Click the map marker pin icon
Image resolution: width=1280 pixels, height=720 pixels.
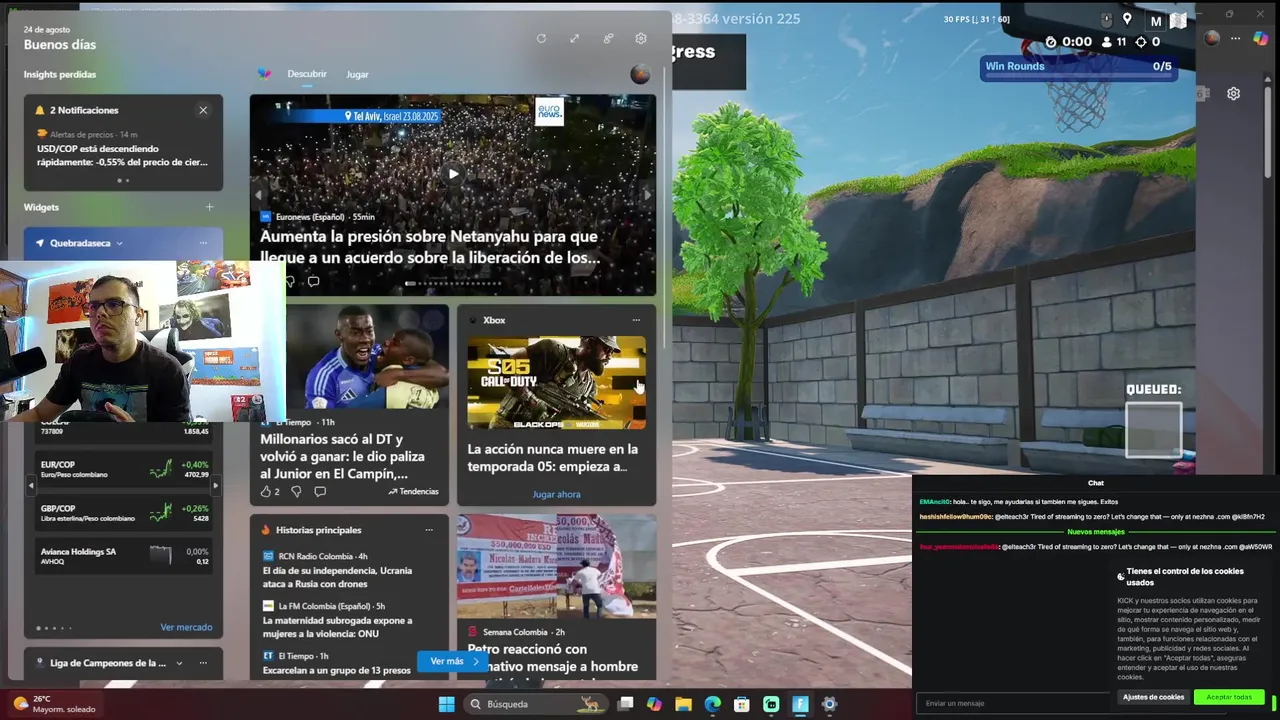pyautogui.click(x=1127, y=19)
